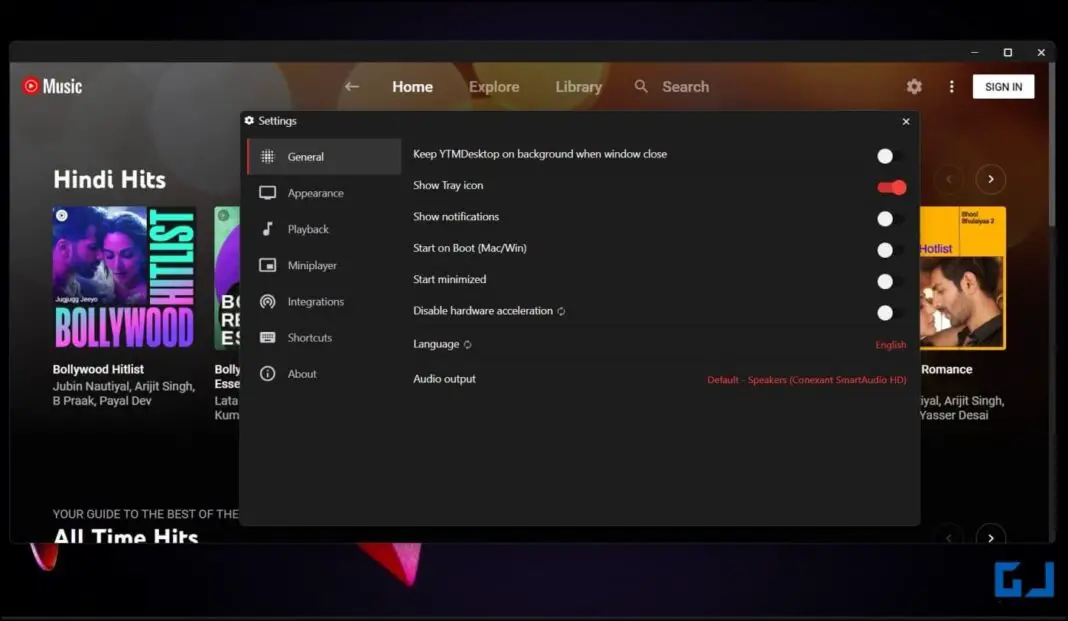Image resolution: width=1068 pixels, height=621 pixels.
Task: Open the Bollywood Hitlist playlist thumbnail
Action: [x=123, y=277]
